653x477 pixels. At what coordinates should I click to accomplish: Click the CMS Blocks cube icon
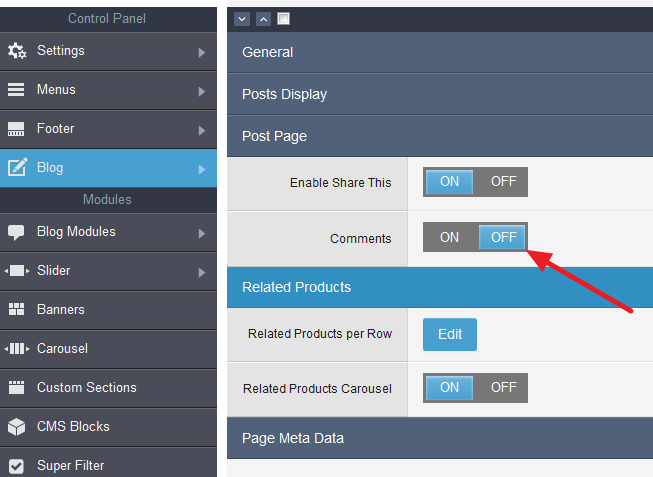pyautogui.click(x=16, y=427)
